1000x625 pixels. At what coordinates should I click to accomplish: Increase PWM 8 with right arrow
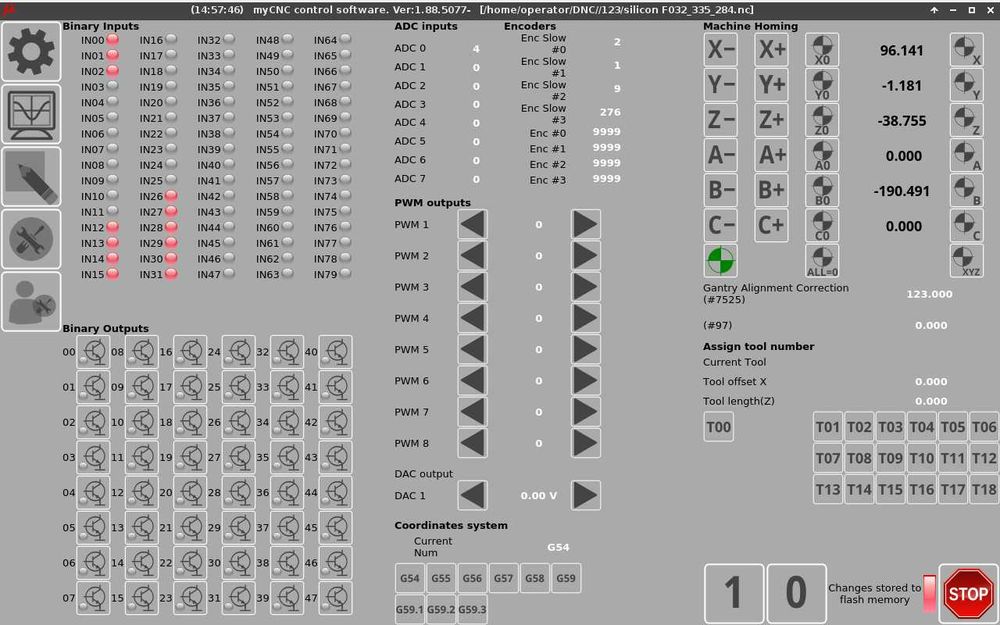pyautogui.click(x=585, y=443)
